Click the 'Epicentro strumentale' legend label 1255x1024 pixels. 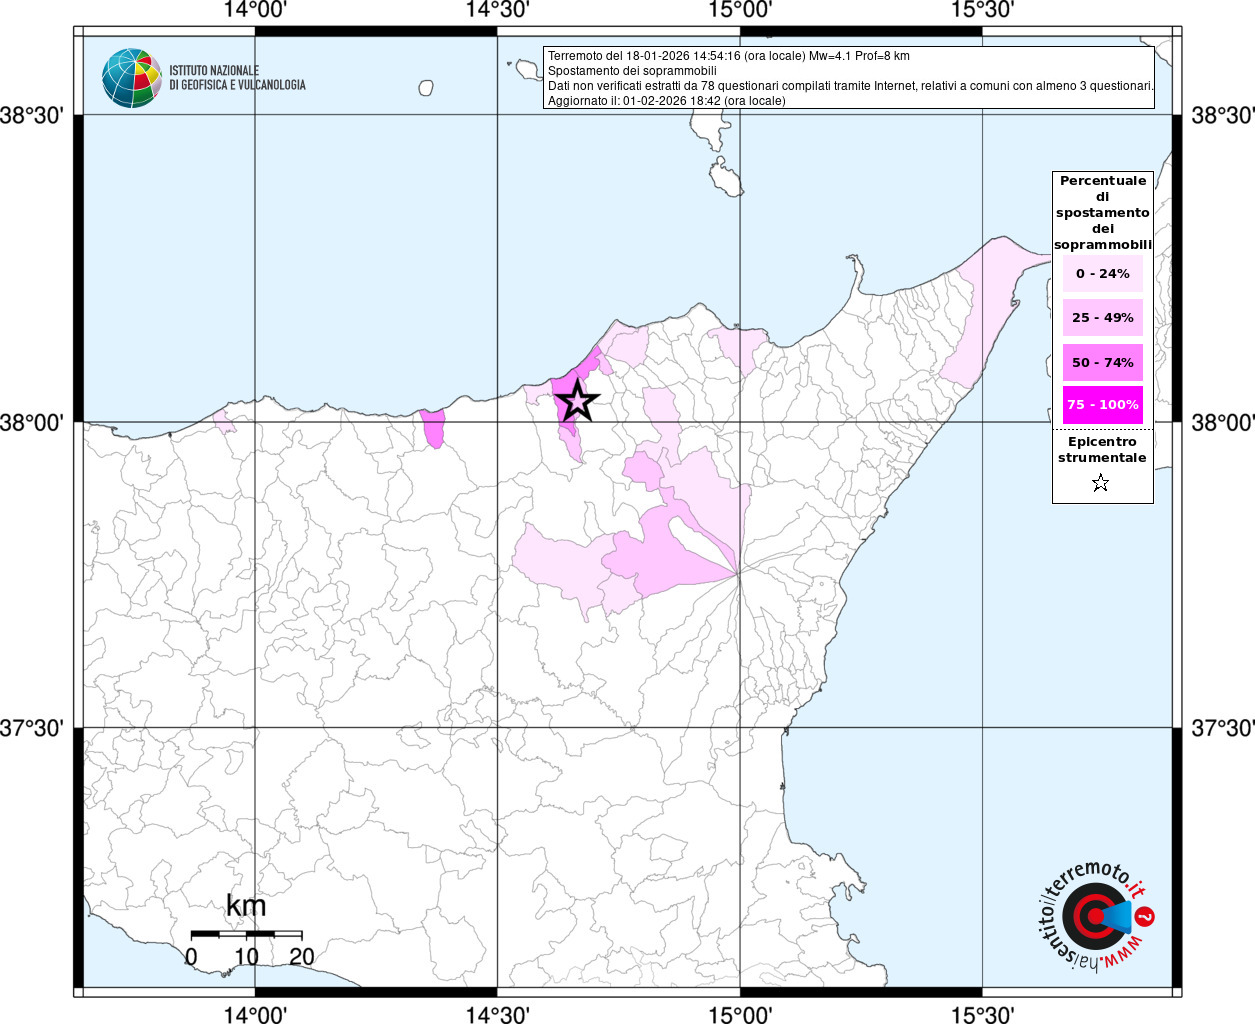tap(1102, 450)
